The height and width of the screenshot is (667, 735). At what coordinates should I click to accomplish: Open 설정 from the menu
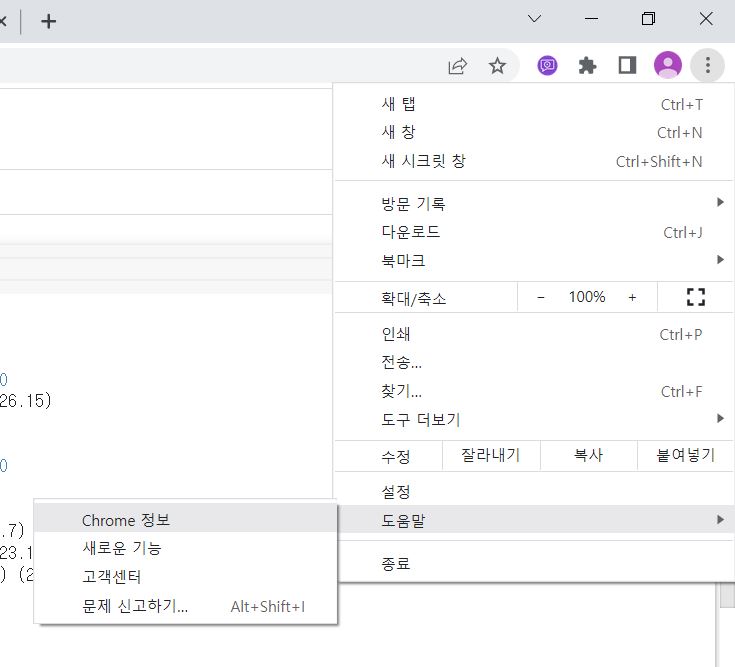[534, 492]
